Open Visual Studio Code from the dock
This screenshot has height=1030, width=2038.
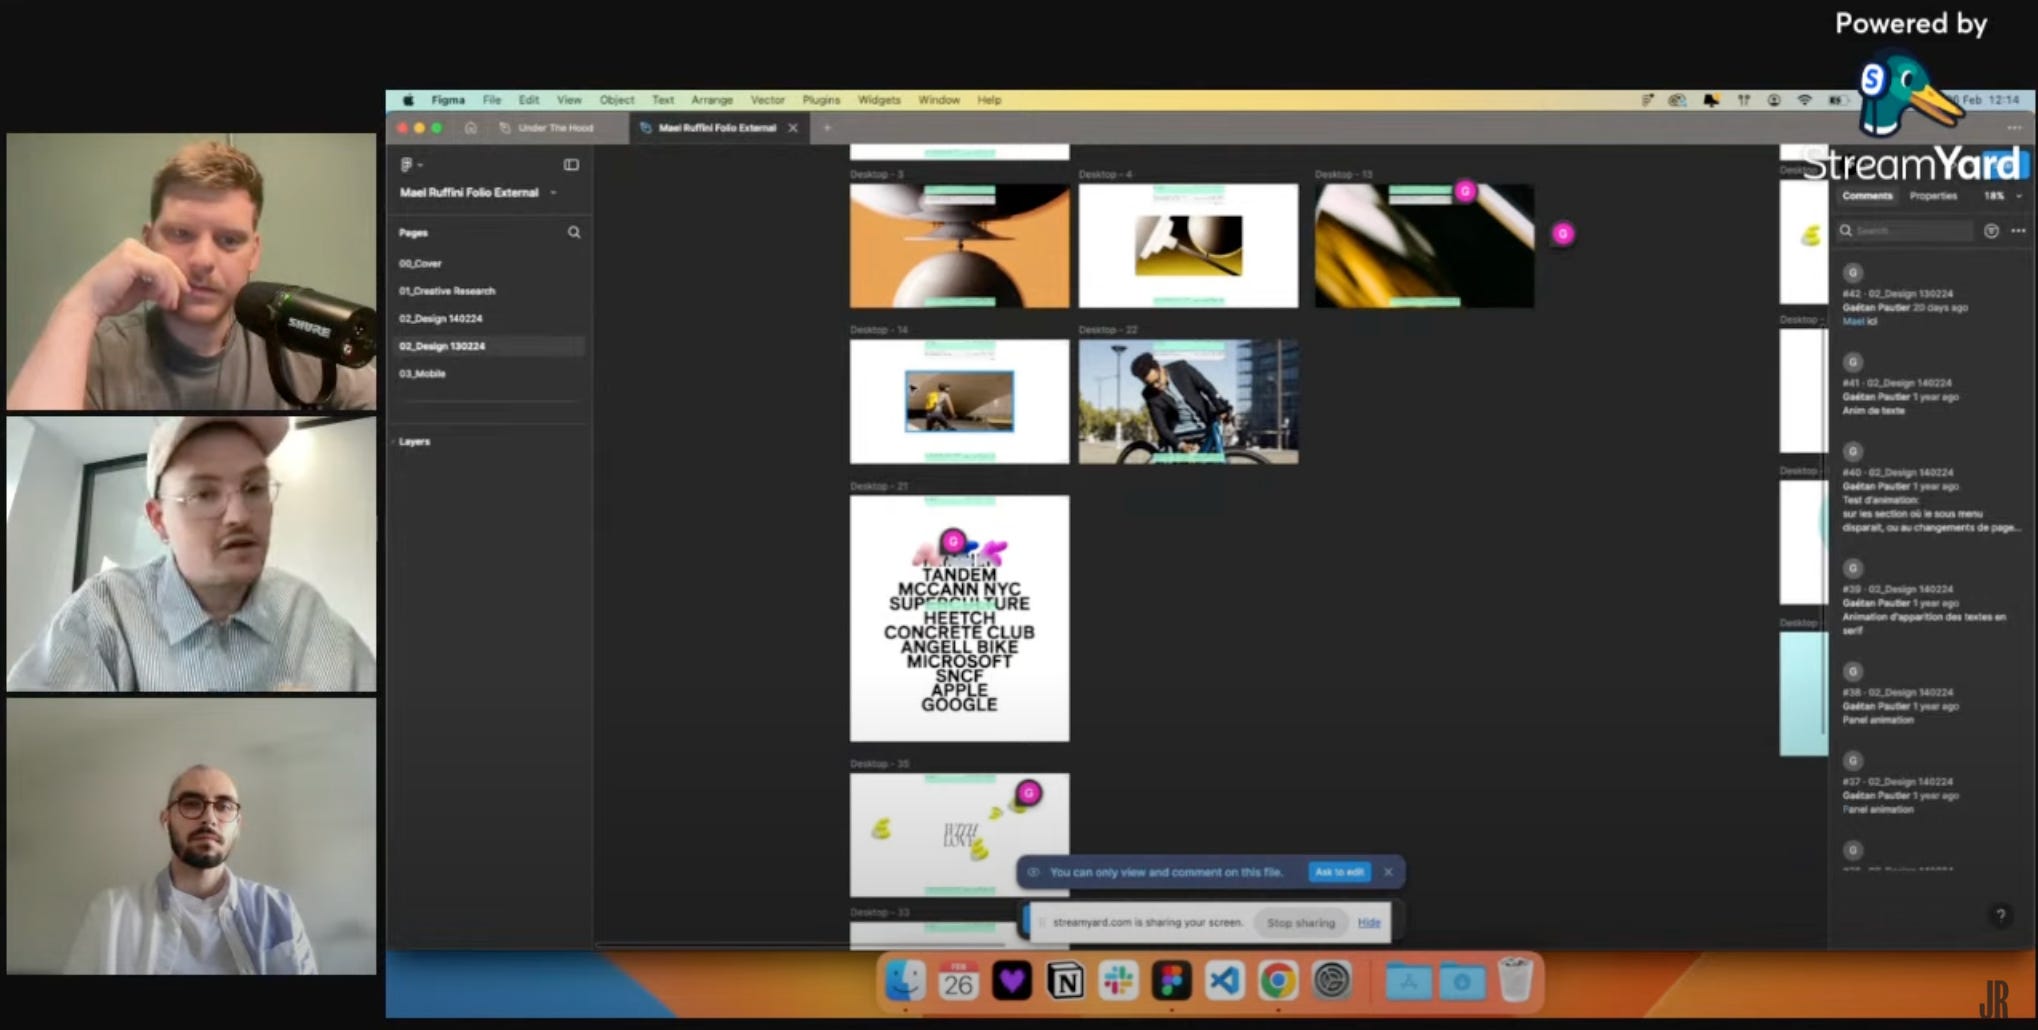tap(1225, 981)
